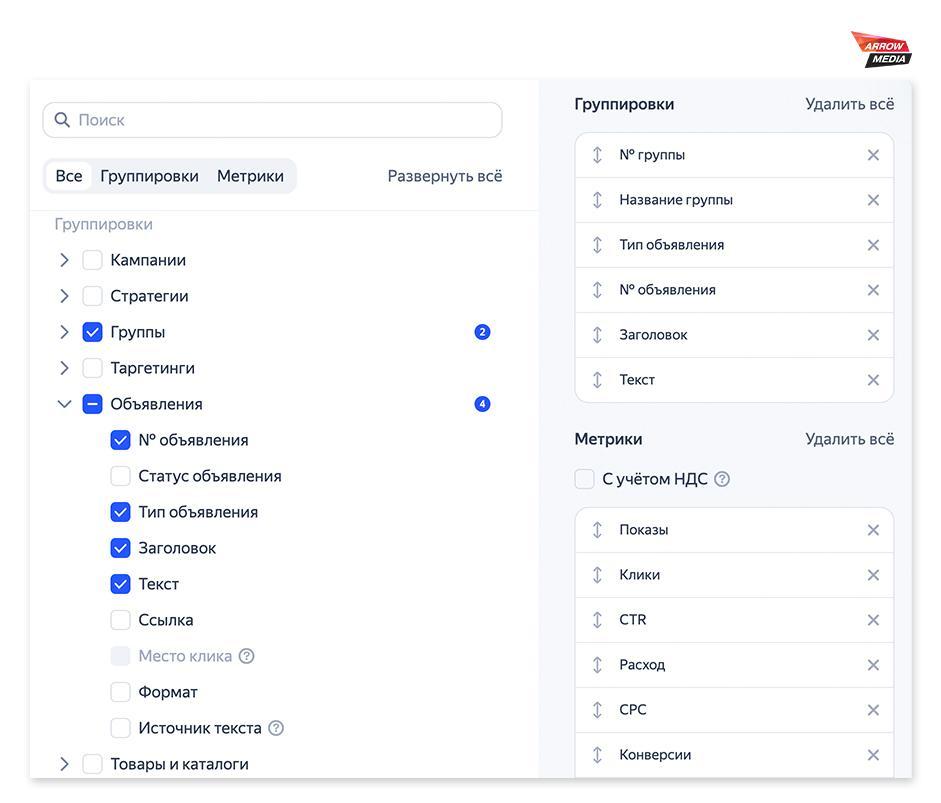
Task: Open the hint icon beside «Место клика»
Action: [x=244, y=655]
